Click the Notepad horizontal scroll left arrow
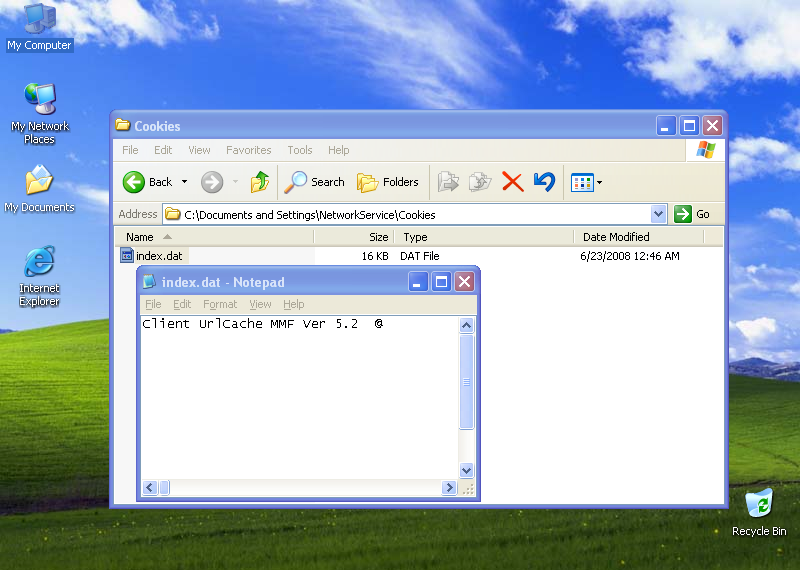Screen dimensions: 800x570 (x=149, y=487)
